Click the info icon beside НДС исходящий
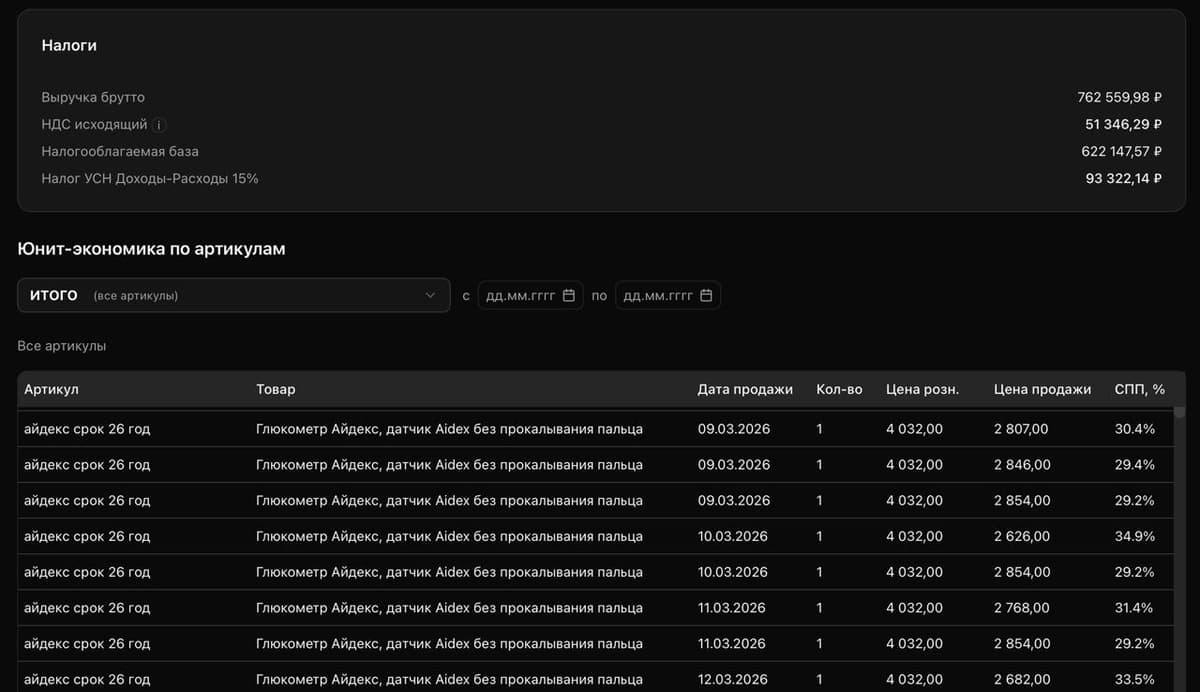Image resolution: width=1200 pixels, height=692 pixels. 160,125
